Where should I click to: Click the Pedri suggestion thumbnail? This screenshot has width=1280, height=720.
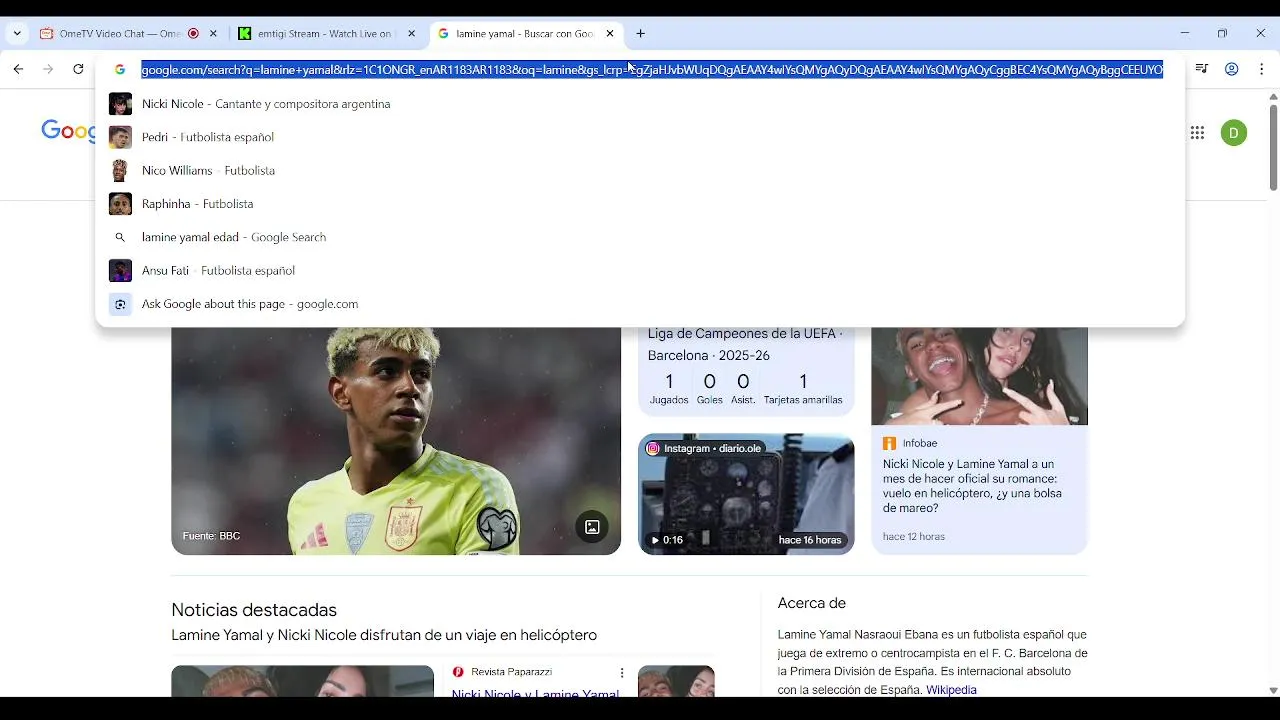(120, 137)
